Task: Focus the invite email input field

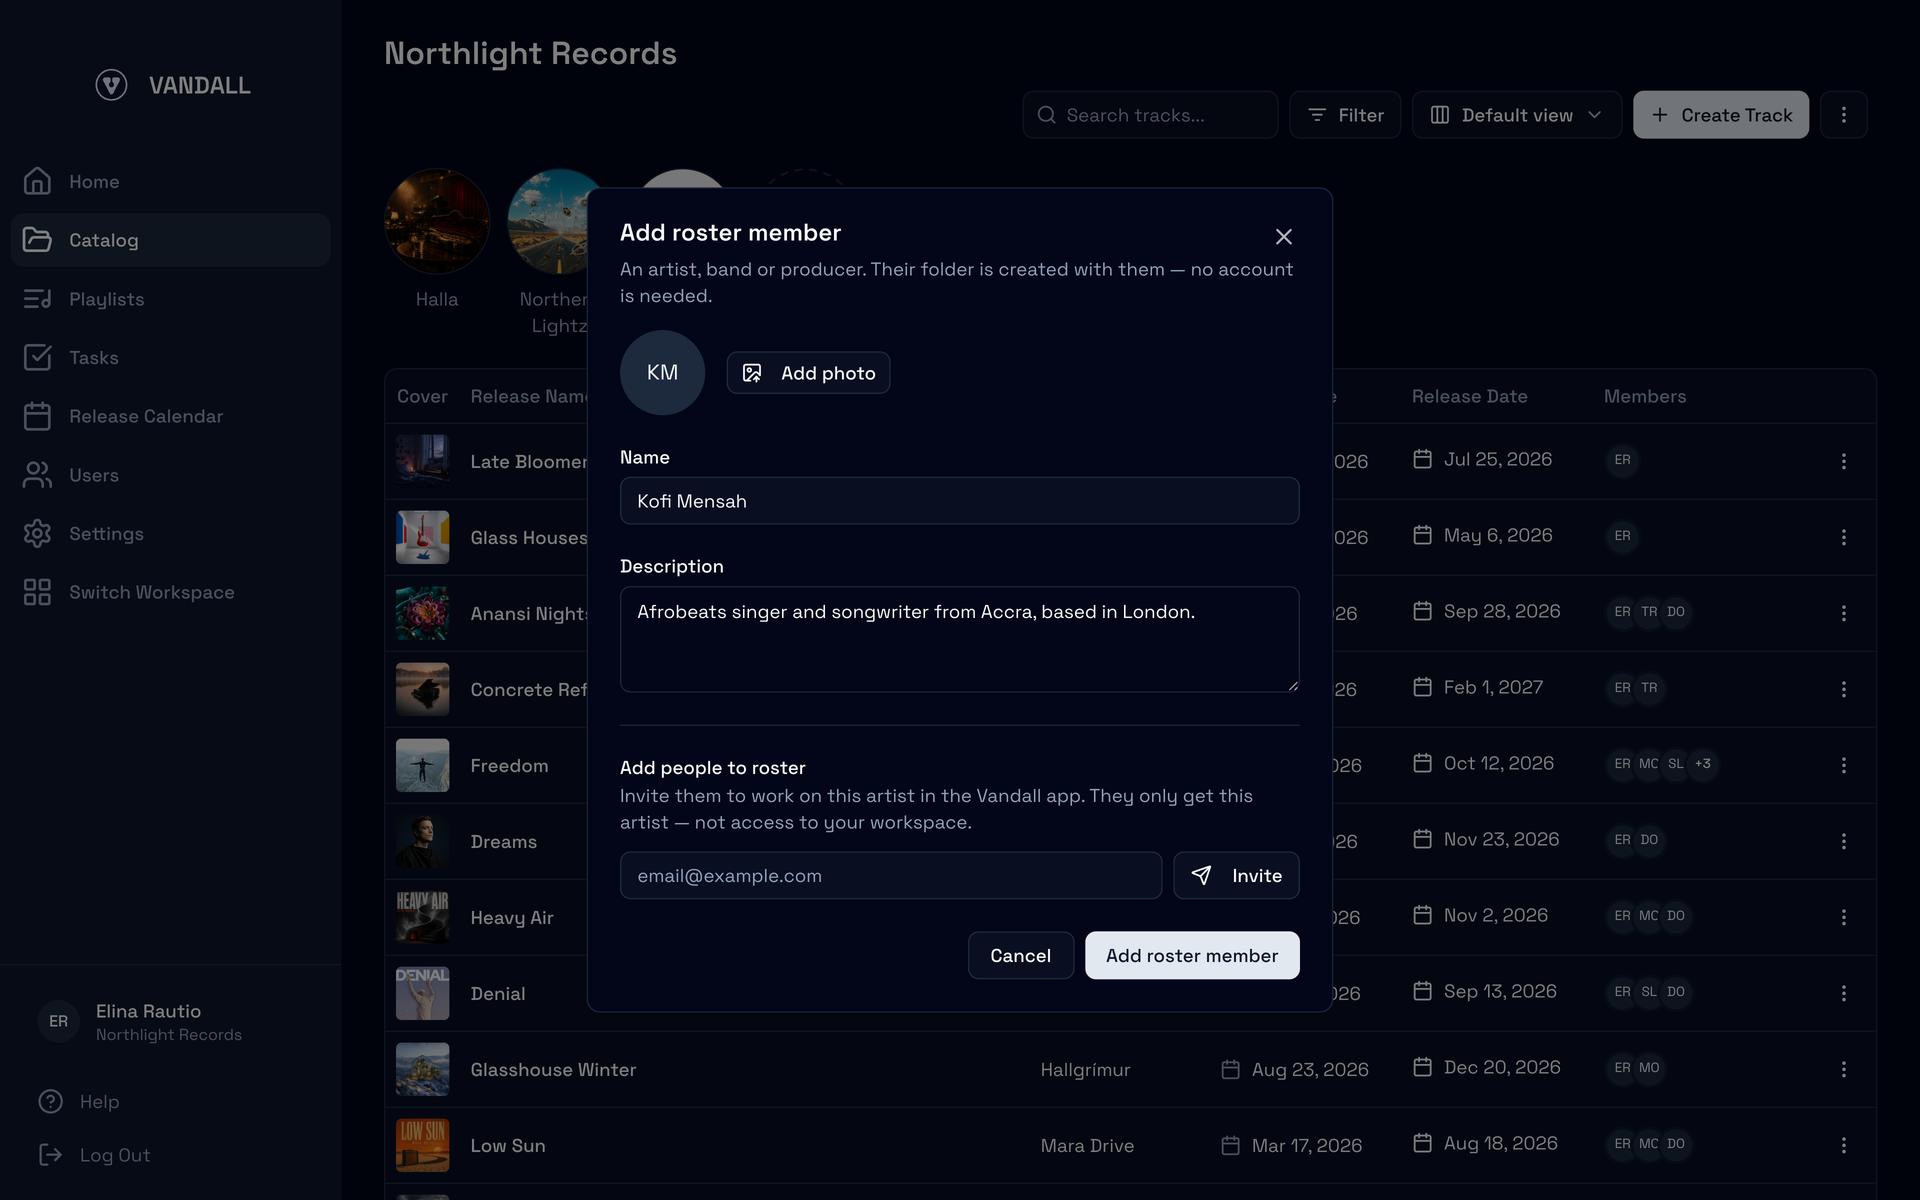Action: tap(891, 876)
